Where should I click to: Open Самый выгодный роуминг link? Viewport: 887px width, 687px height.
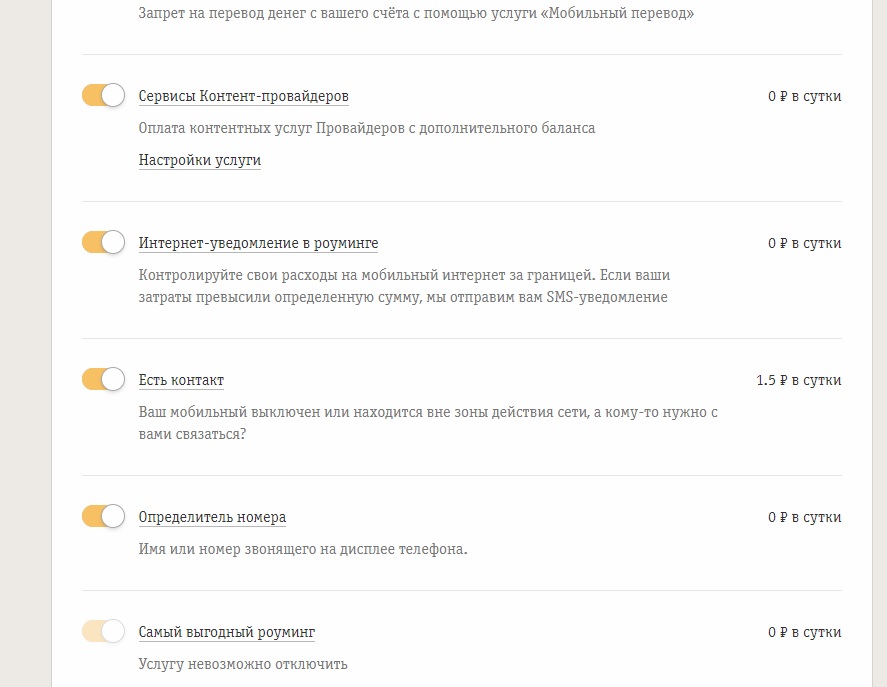227,632
